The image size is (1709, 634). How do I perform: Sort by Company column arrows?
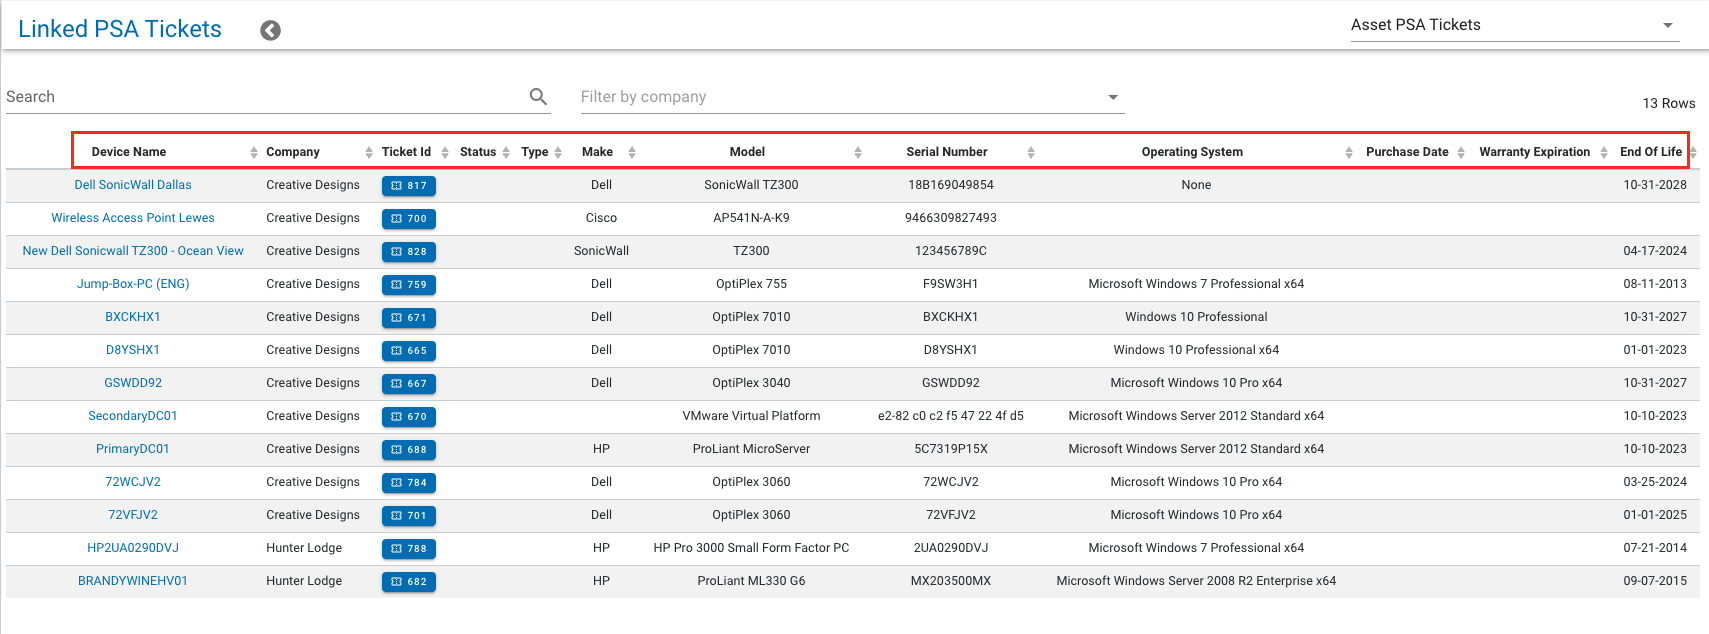(369, 152)
